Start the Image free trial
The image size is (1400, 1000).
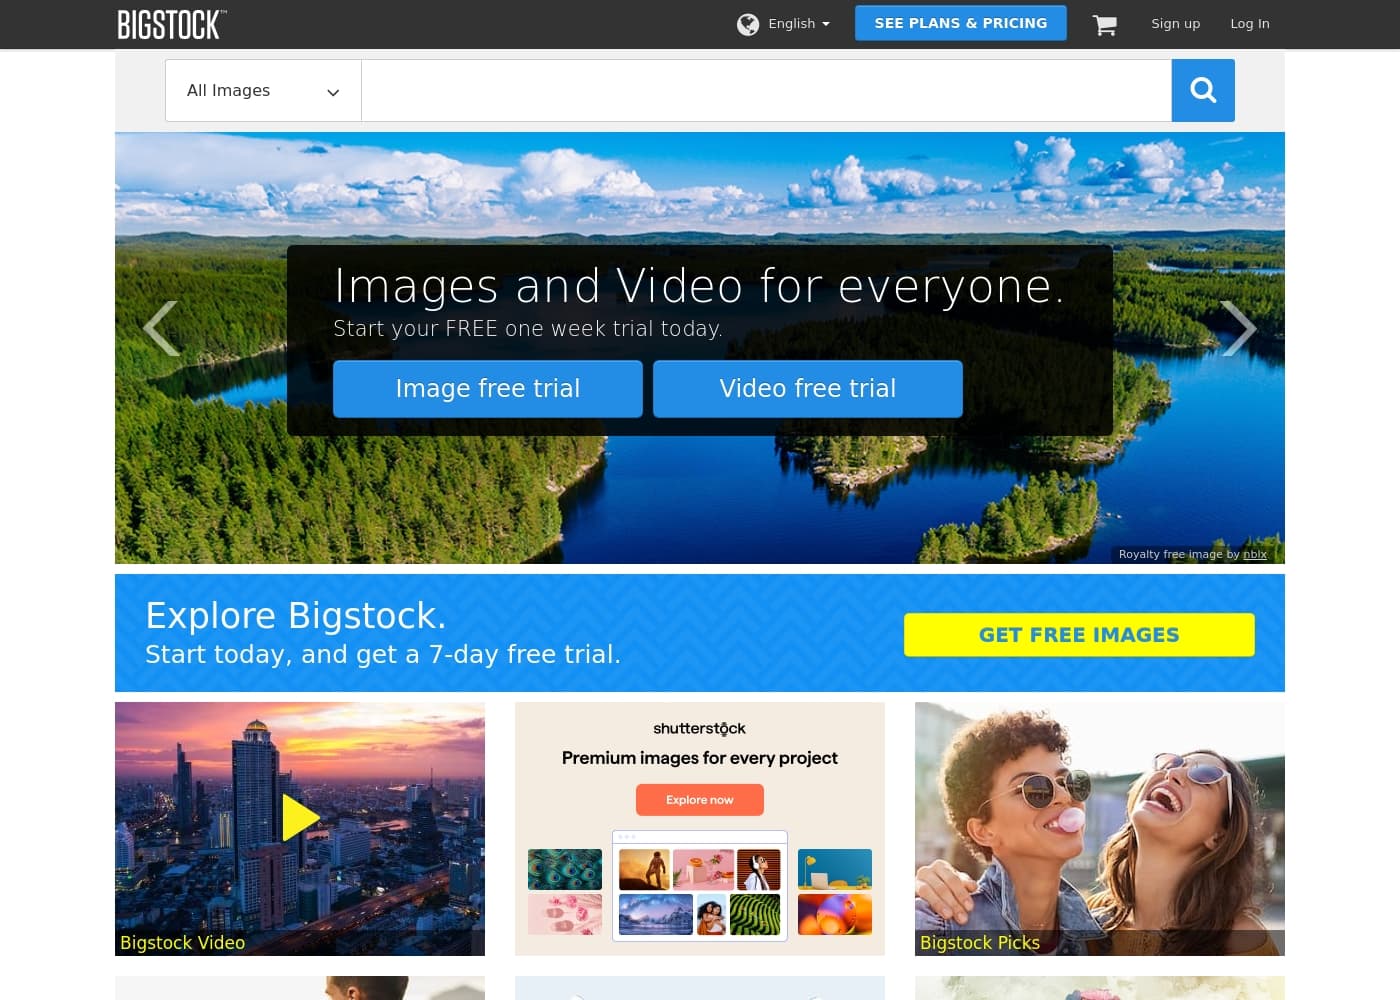(x=487, y=388)
